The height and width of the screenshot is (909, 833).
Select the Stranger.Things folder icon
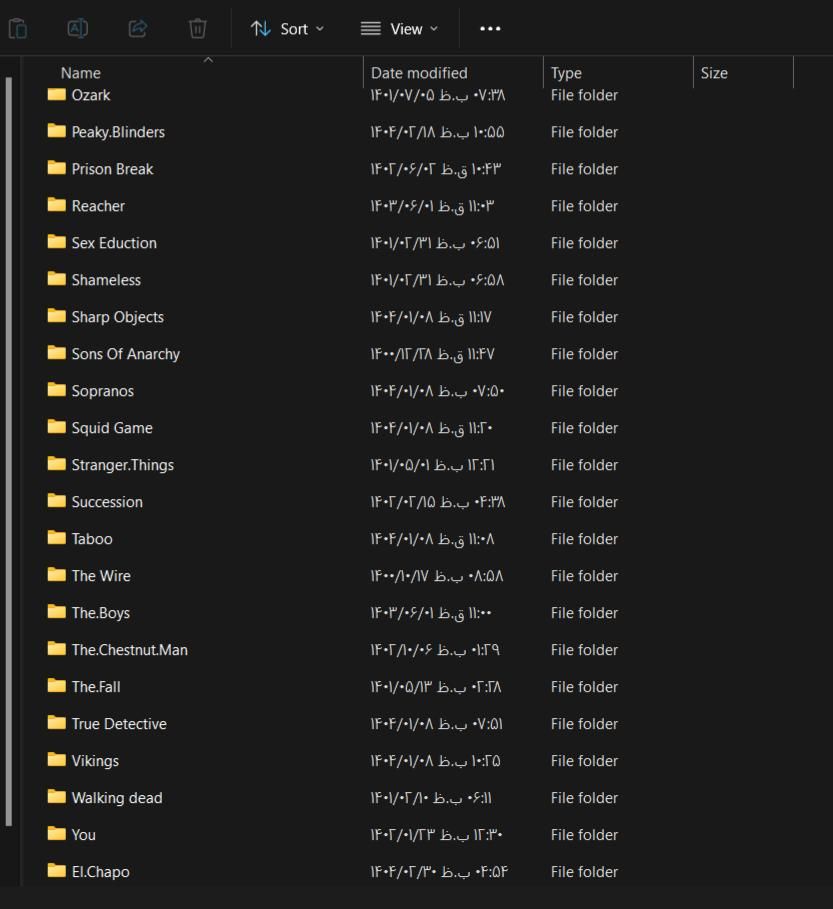(56, 464)
